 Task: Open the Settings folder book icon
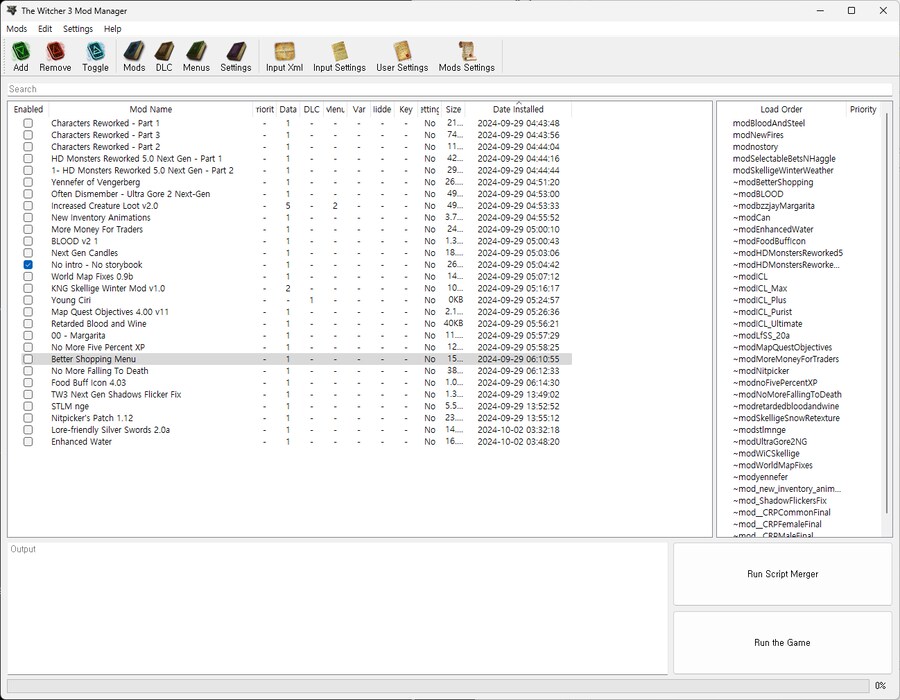(236, 57)
